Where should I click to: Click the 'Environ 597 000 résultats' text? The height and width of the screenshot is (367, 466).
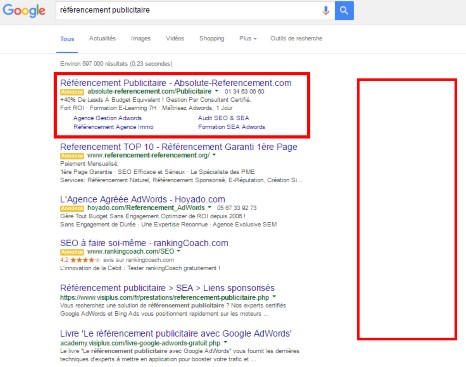[x=116, y=64]
